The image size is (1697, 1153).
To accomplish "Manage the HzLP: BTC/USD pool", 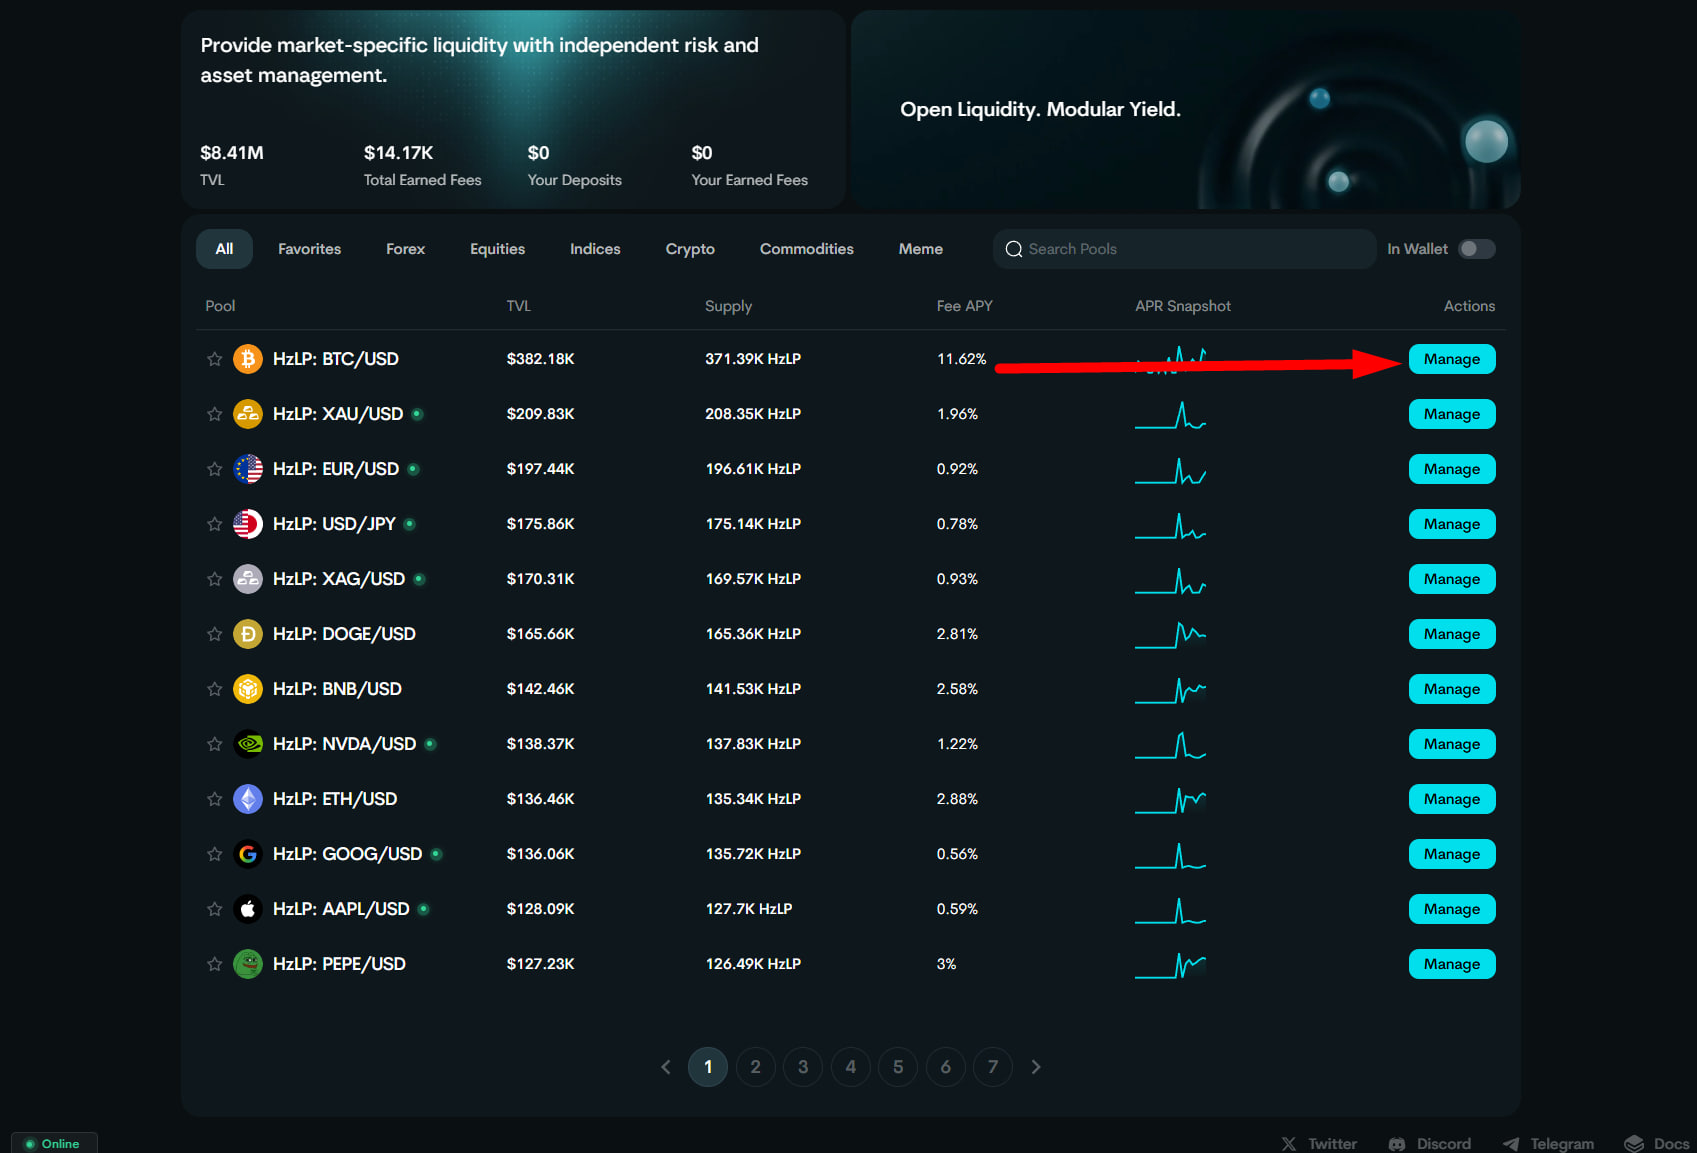I will coord(1452,359).
